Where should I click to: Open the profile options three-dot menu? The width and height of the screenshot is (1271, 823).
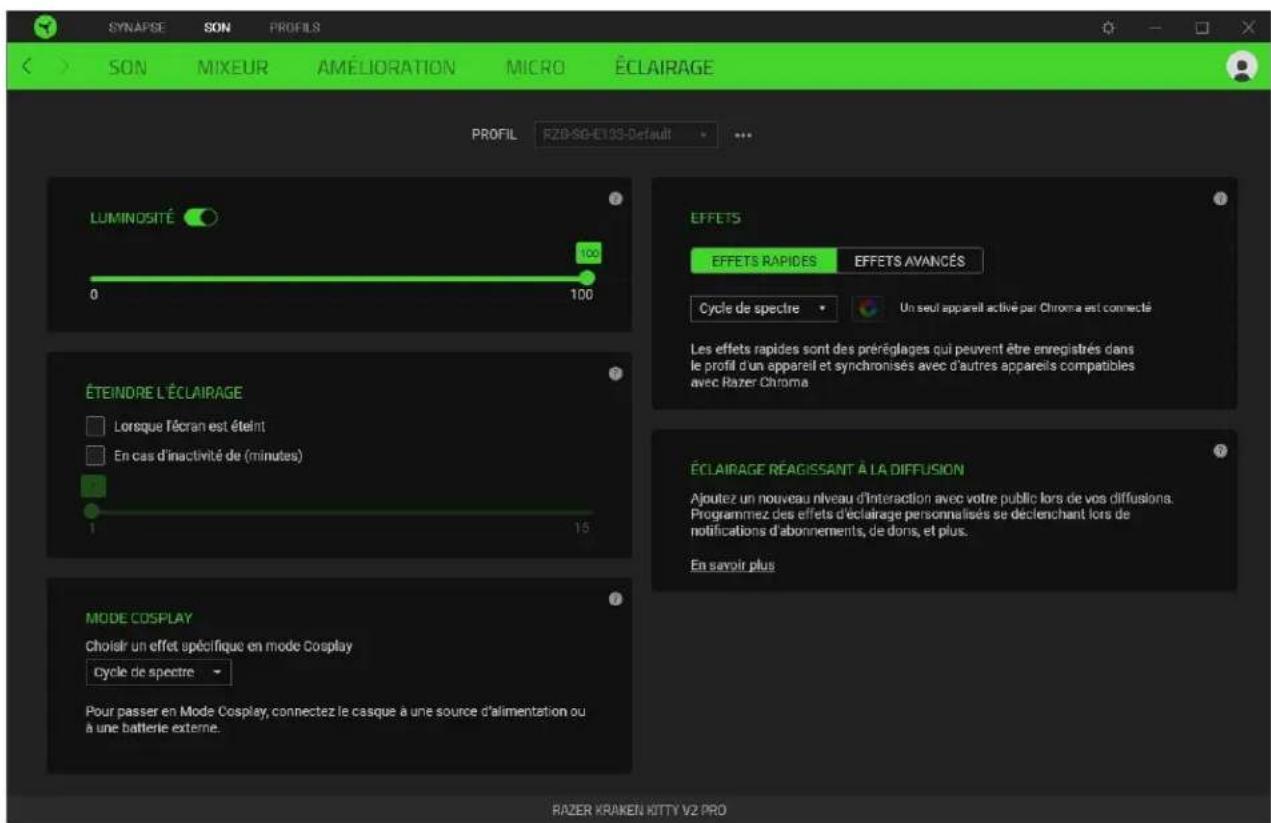tap(743, 134)
